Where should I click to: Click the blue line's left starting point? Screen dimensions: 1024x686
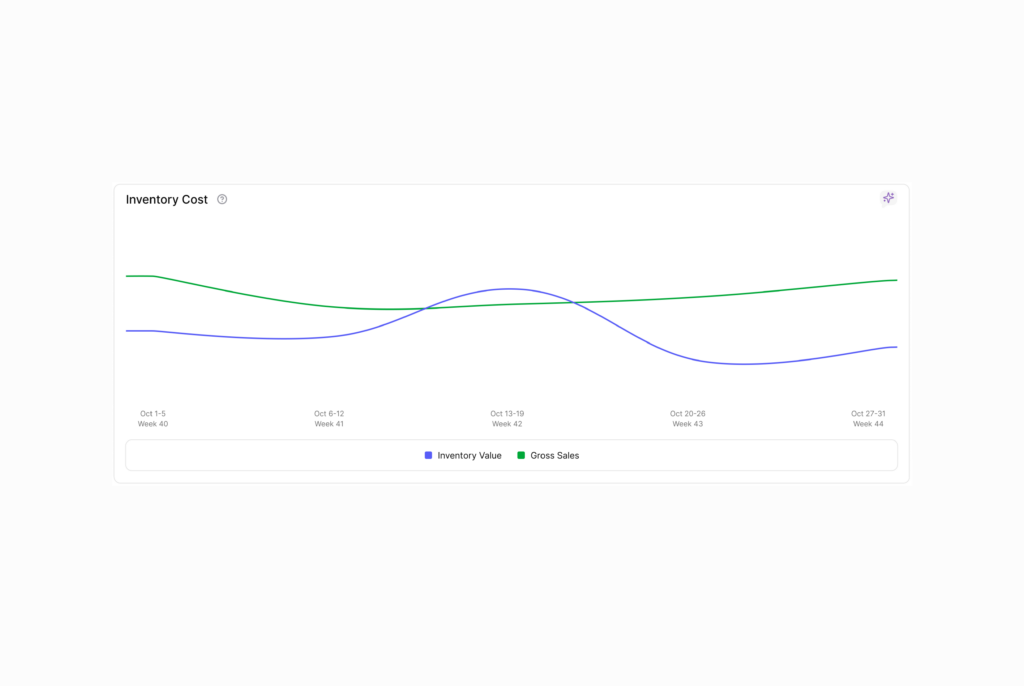(127, 331)
